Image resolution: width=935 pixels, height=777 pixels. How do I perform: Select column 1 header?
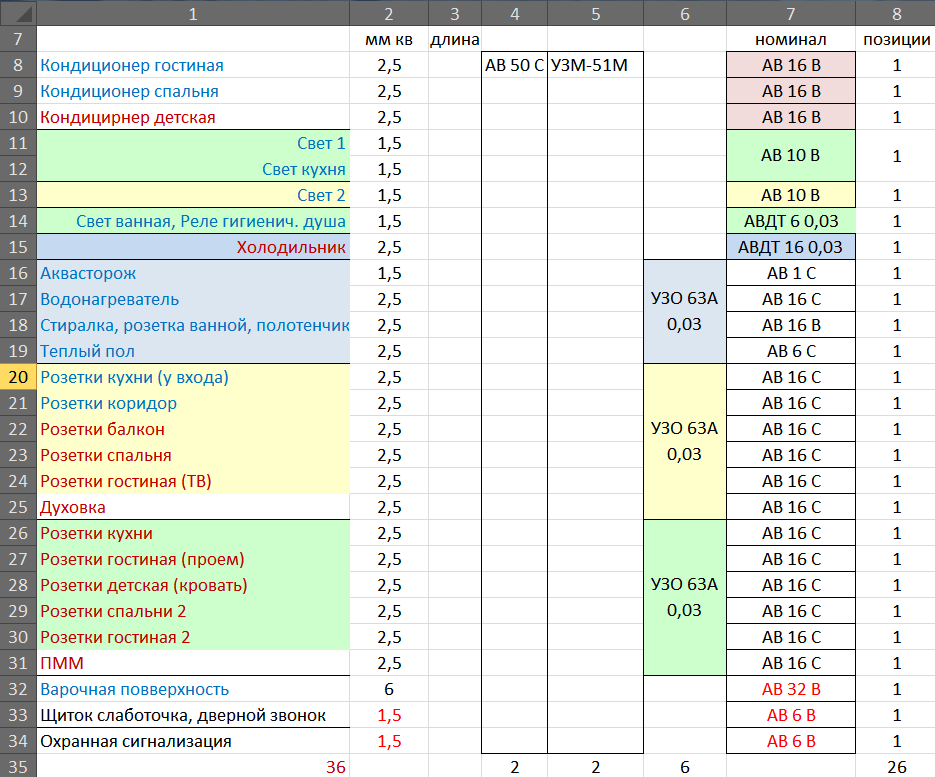pyautogui.click(x=193, y=13)
